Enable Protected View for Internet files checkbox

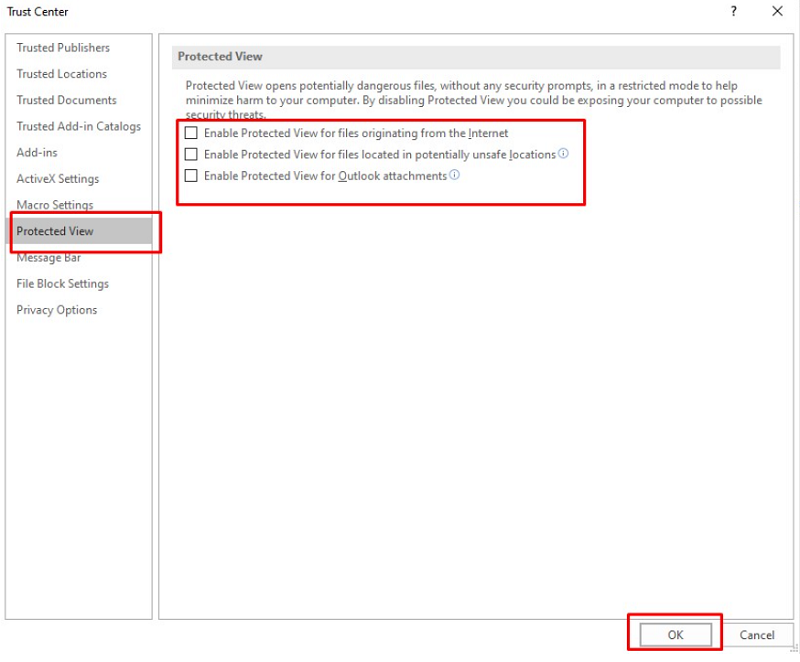191,133
